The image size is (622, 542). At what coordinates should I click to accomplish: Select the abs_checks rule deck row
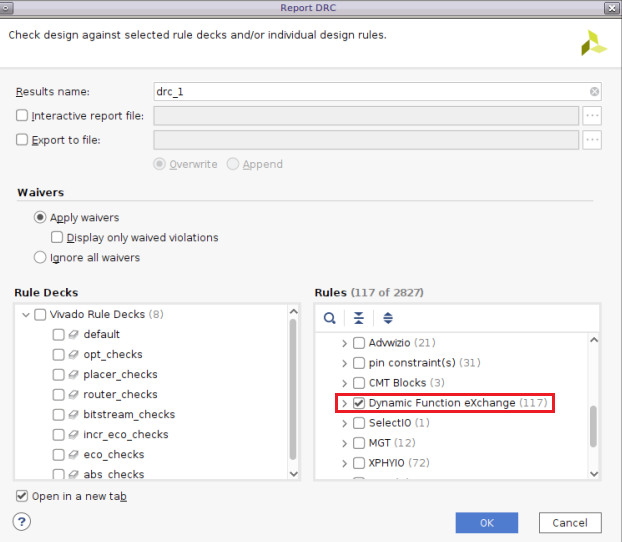(113, 474)
